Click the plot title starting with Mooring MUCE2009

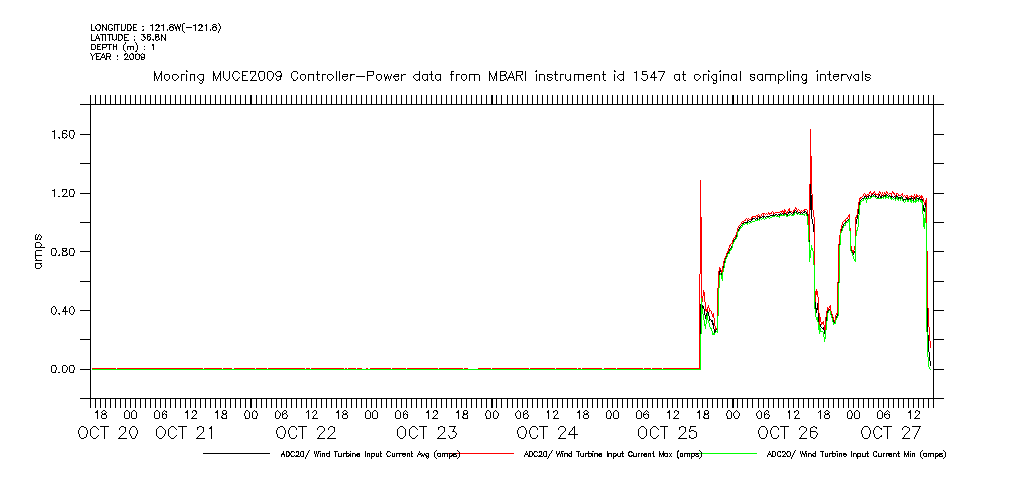tap(511, 76)
